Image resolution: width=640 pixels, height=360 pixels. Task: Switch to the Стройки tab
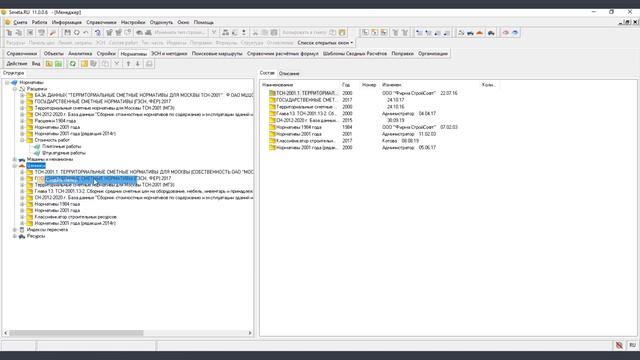coord(106,53)
